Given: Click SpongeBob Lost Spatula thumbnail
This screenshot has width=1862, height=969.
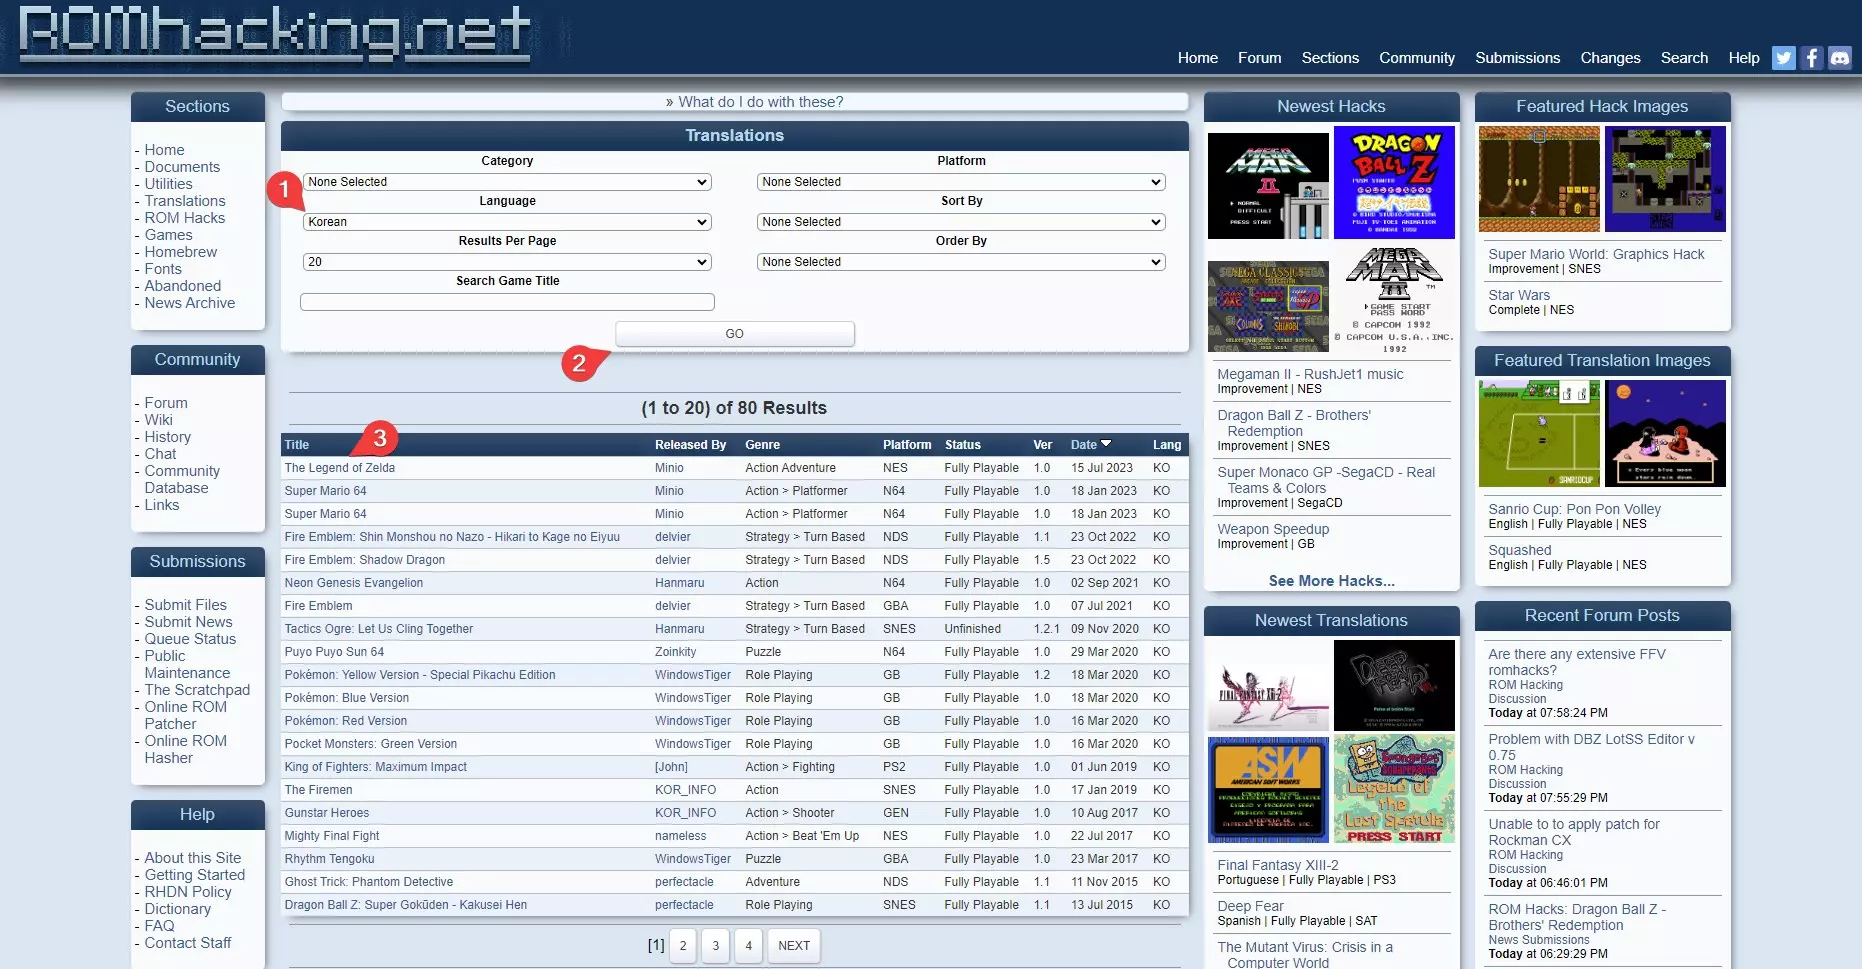Looking at the screenshot, I should [x=1394, y=790].
